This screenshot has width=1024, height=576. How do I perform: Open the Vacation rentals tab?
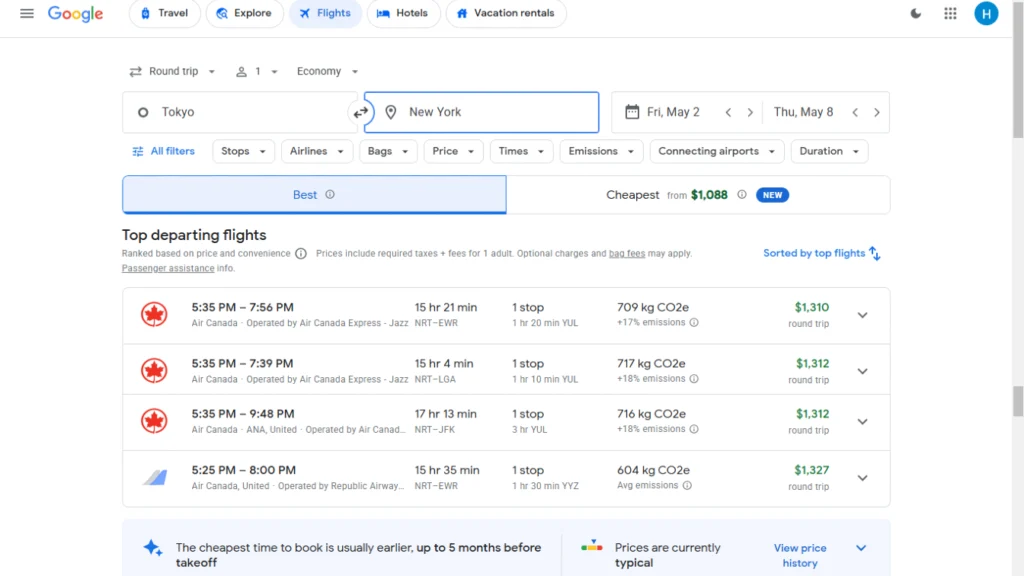tap(505, 13)
